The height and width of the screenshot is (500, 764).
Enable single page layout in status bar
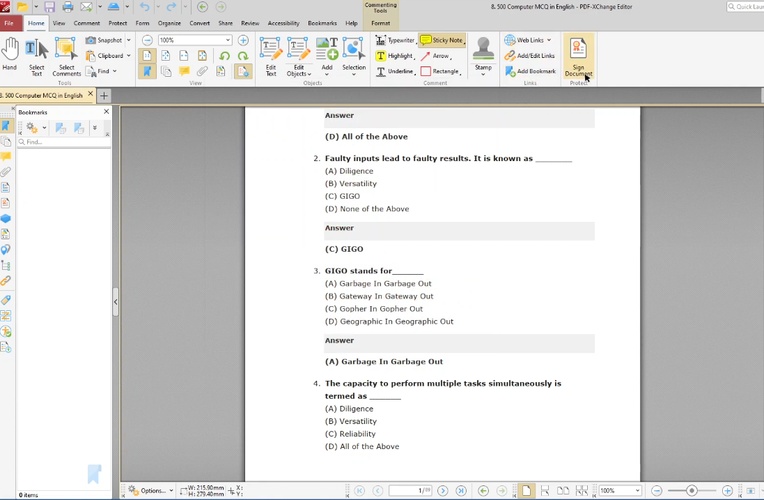[x=526, y=491]
